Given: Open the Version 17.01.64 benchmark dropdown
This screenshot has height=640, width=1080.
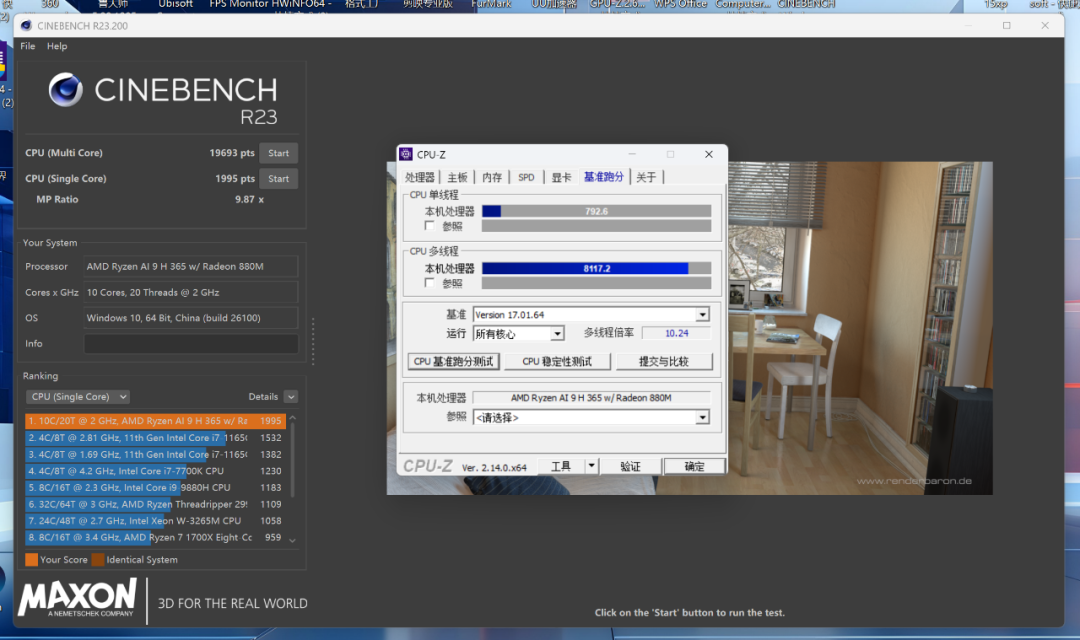Looking at the screenshot, I should [x=591, y=315].
